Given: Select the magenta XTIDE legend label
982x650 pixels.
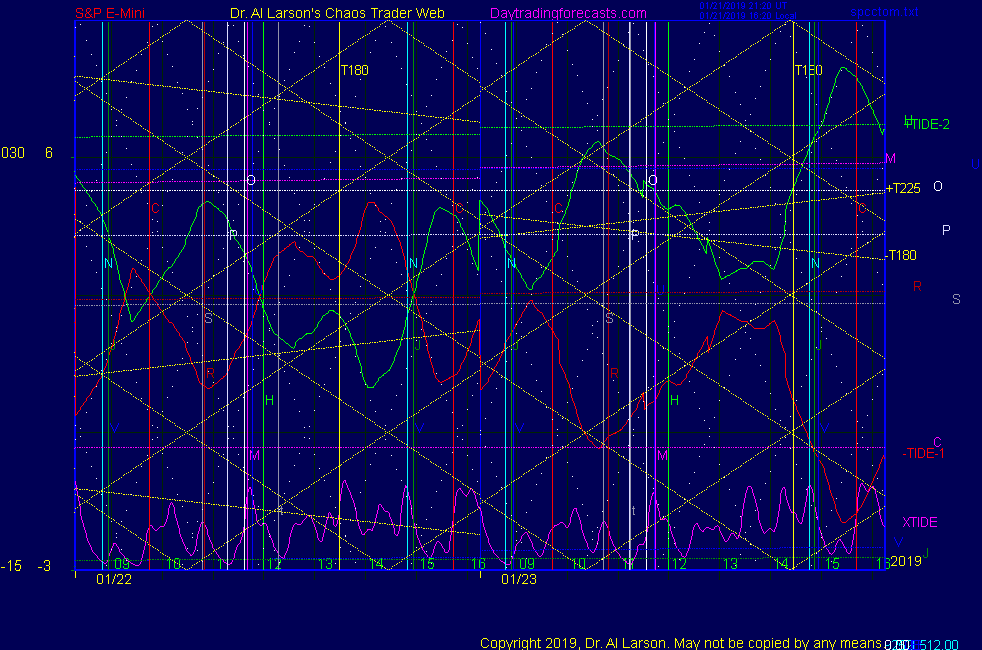Looking at the screenshot, I should pos(920,522).
